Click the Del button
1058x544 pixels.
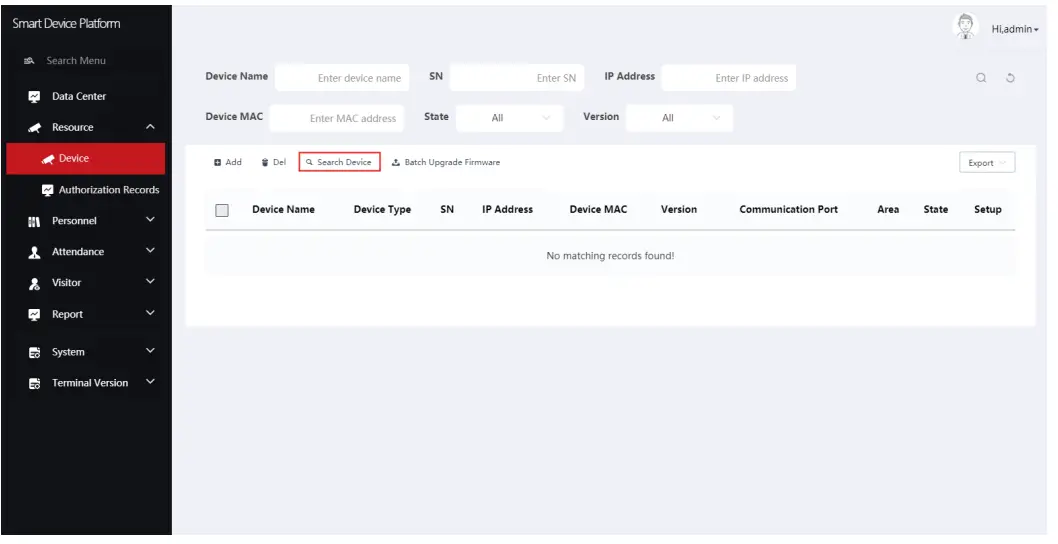pyautogui.click(x=274, y=163)
